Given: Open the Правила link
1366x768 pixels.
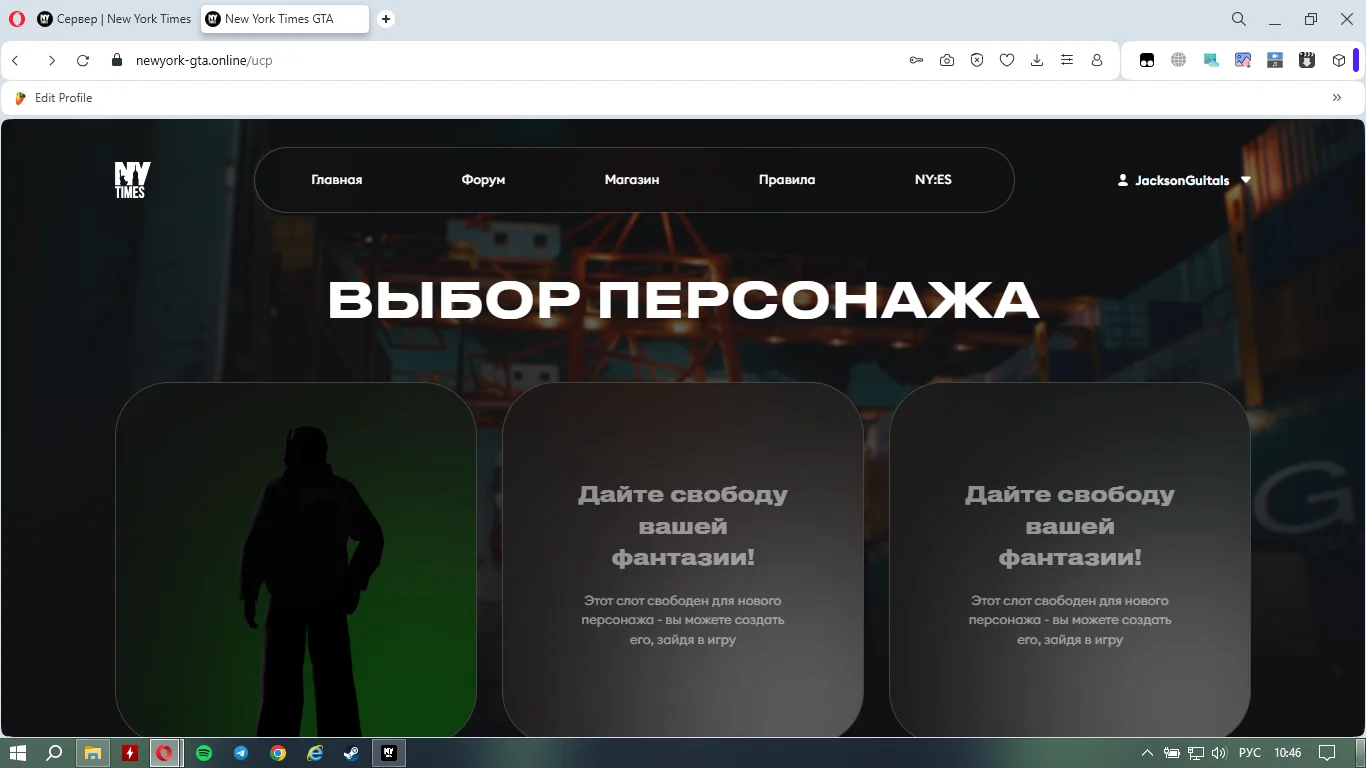Looking at the screenshot, I should [x=787, y=180].
